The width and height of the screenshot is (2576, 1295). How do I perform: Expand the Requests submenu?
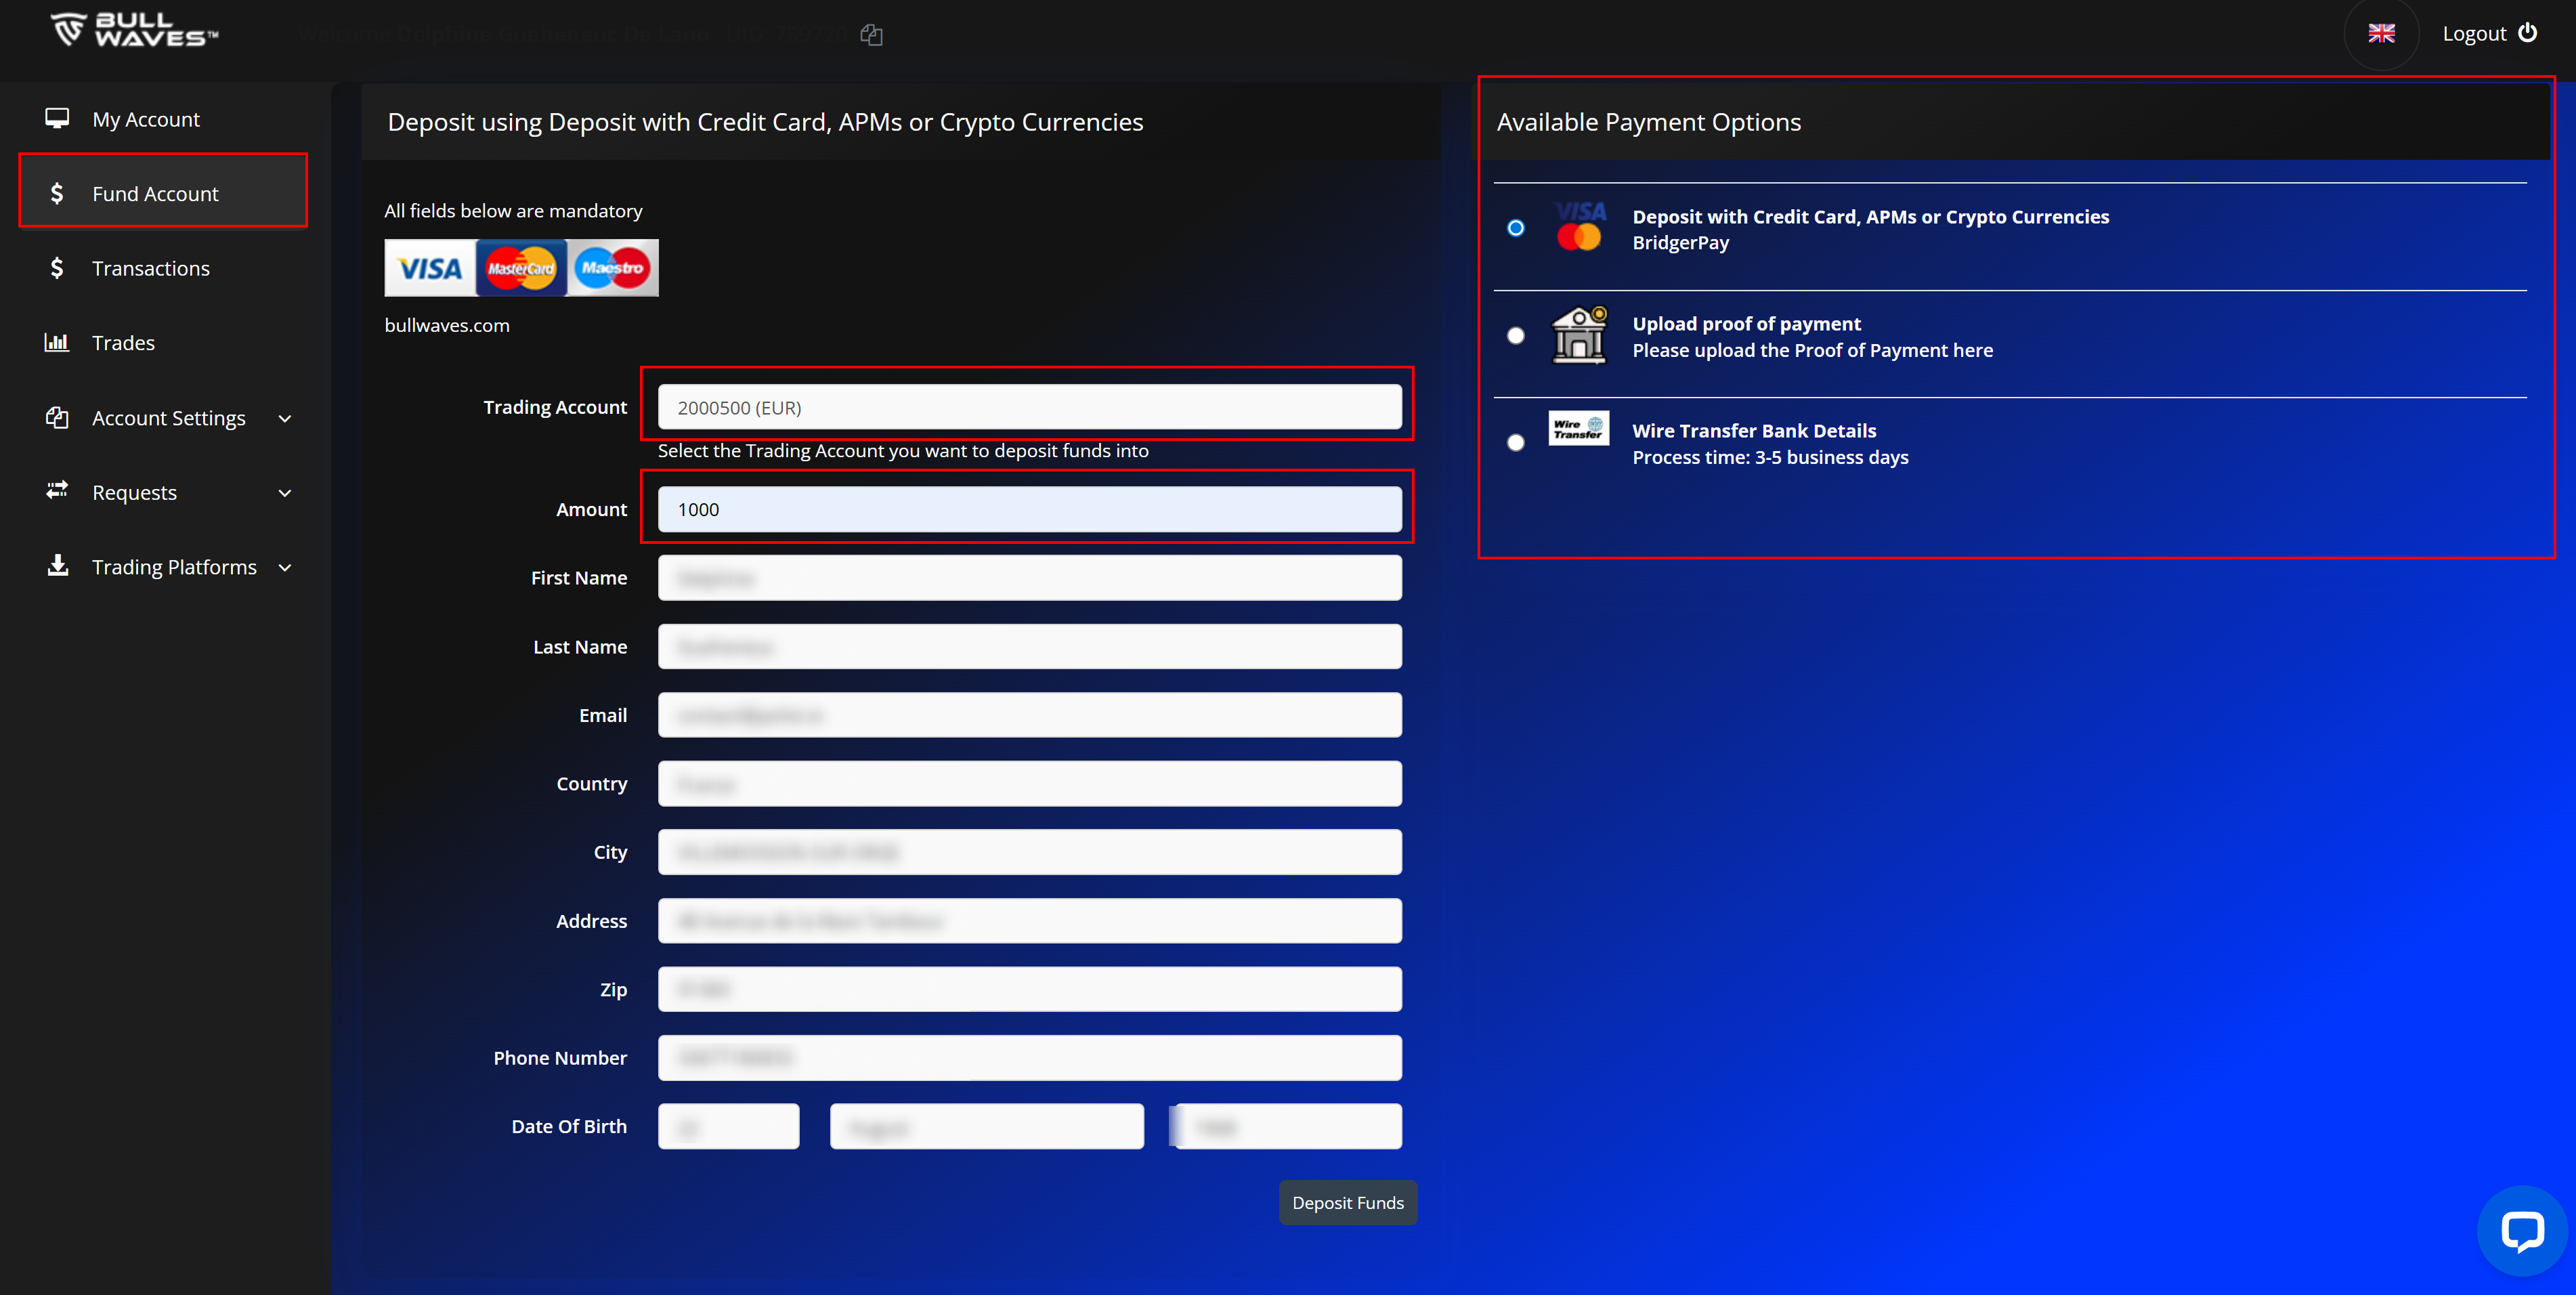coord(168,493)
